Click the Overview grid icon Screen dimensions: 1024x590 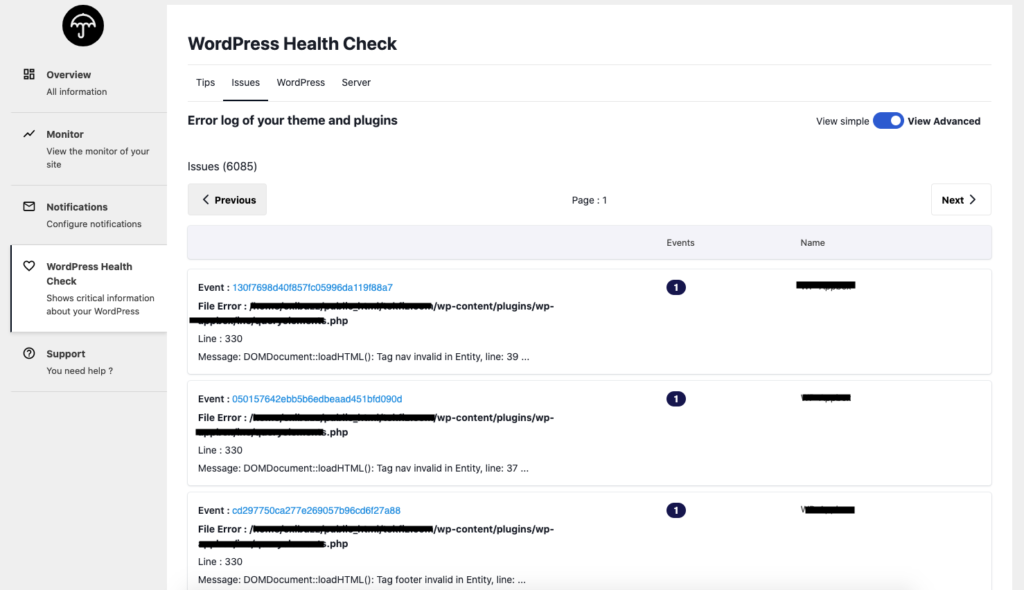(x=29, y=74)
